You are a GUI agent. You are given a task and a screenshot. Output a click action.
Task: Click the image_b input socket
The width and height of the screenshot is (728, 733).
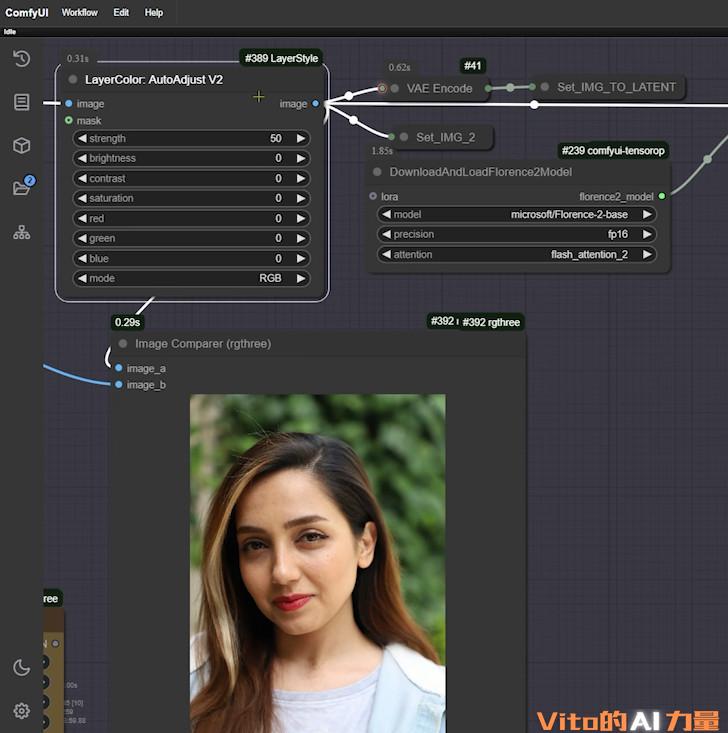pyautogui.click(x=119, y=385)
